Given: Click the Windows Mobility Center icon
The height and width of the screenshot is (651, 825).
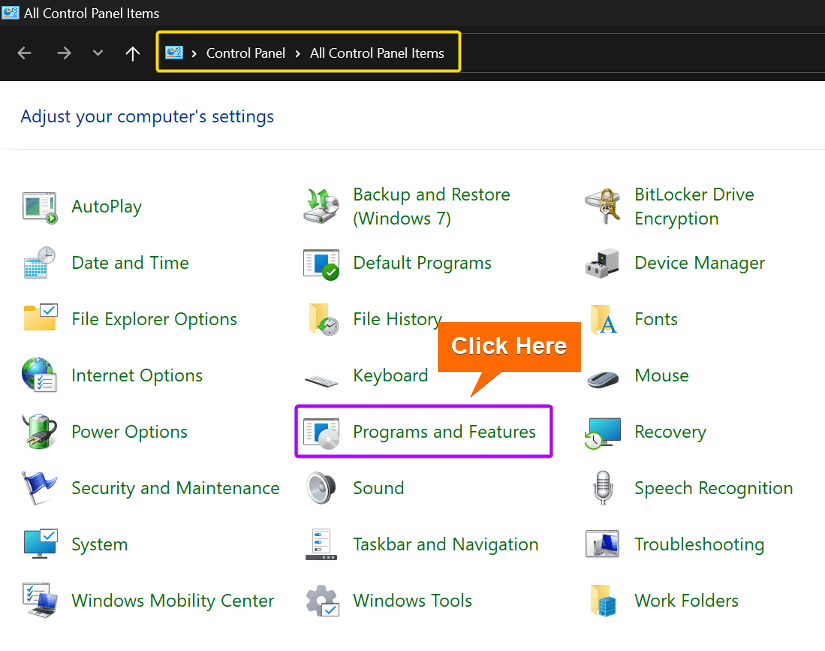Looking at the screenshot, I should click(x=39, y=600).
